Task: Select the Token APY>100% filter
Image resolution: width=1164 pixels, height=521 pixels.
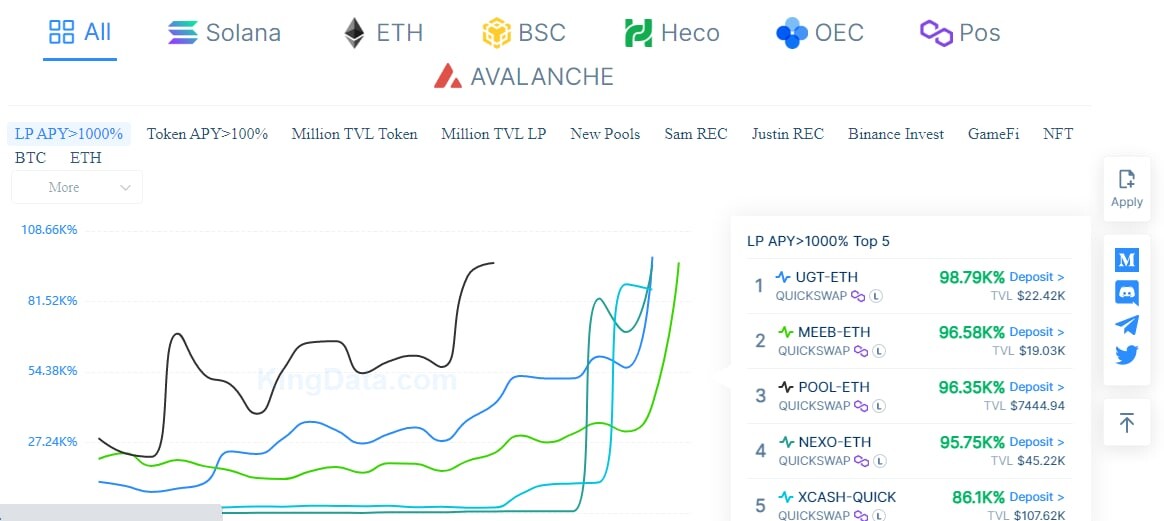Action: click(x=207, y=134)
